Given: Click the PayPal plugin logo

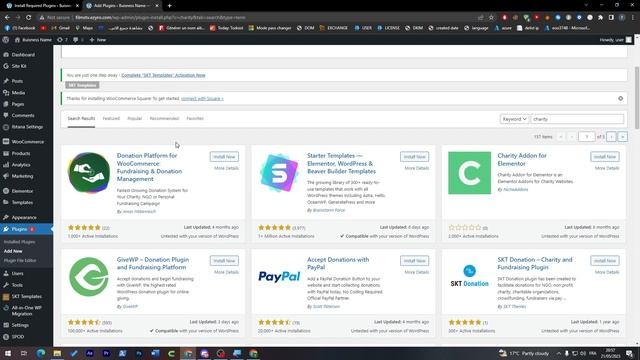Looking at the screenshot, I should (x=279, y=277).
